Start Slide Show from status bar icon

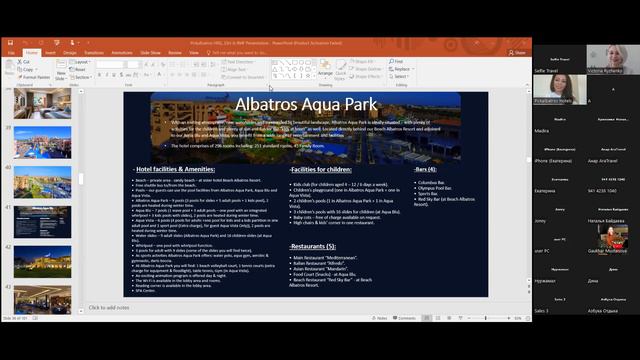tap(460, 318)
